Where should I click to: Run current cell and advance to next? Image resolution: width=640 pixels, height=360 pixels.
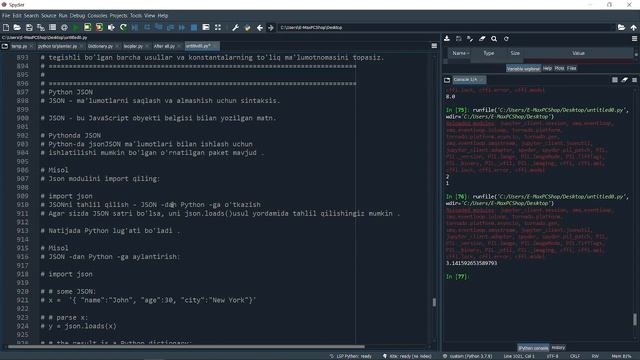tap(99, 27)
